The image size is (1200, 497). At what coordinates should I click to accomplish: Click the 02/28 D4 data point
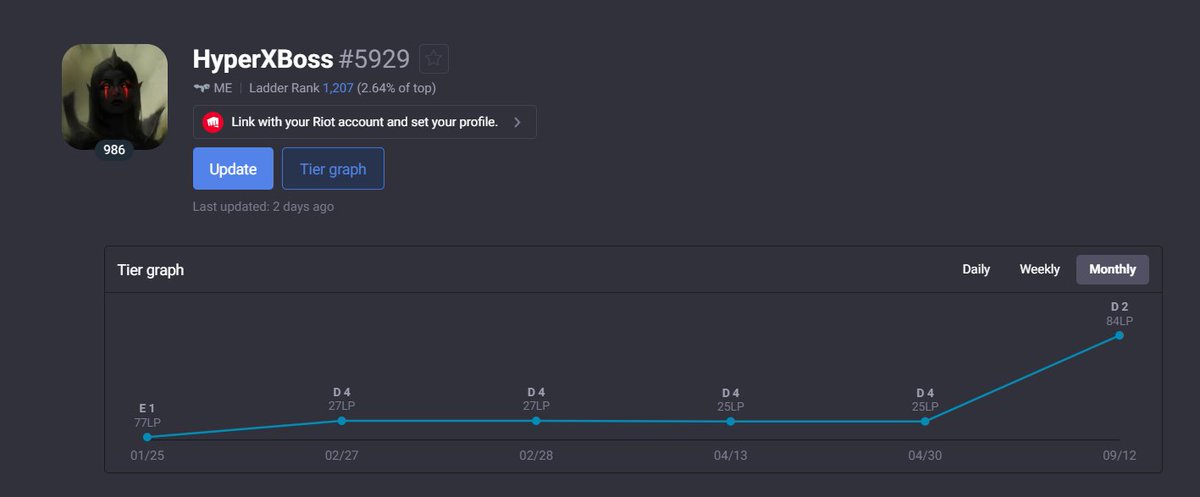(536, 421)
